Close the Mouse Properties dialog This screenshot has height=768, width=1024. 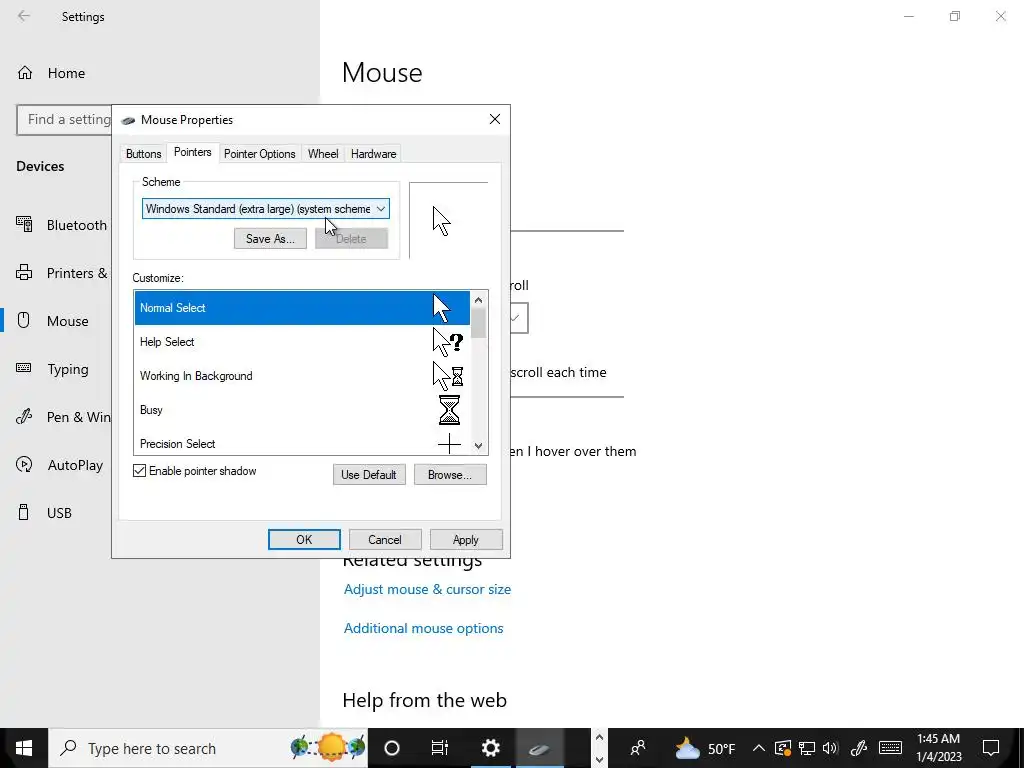[495, 119]
